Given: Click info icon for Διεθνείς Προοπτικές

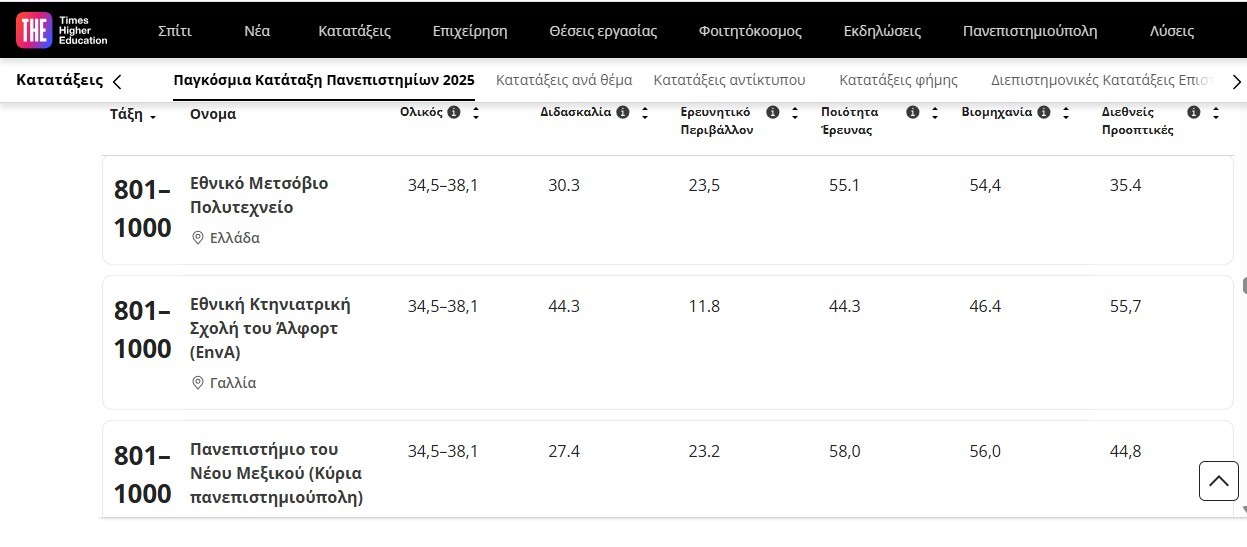Looking at the screenshot, I should pyautogui.click(x=1193, y=113).
